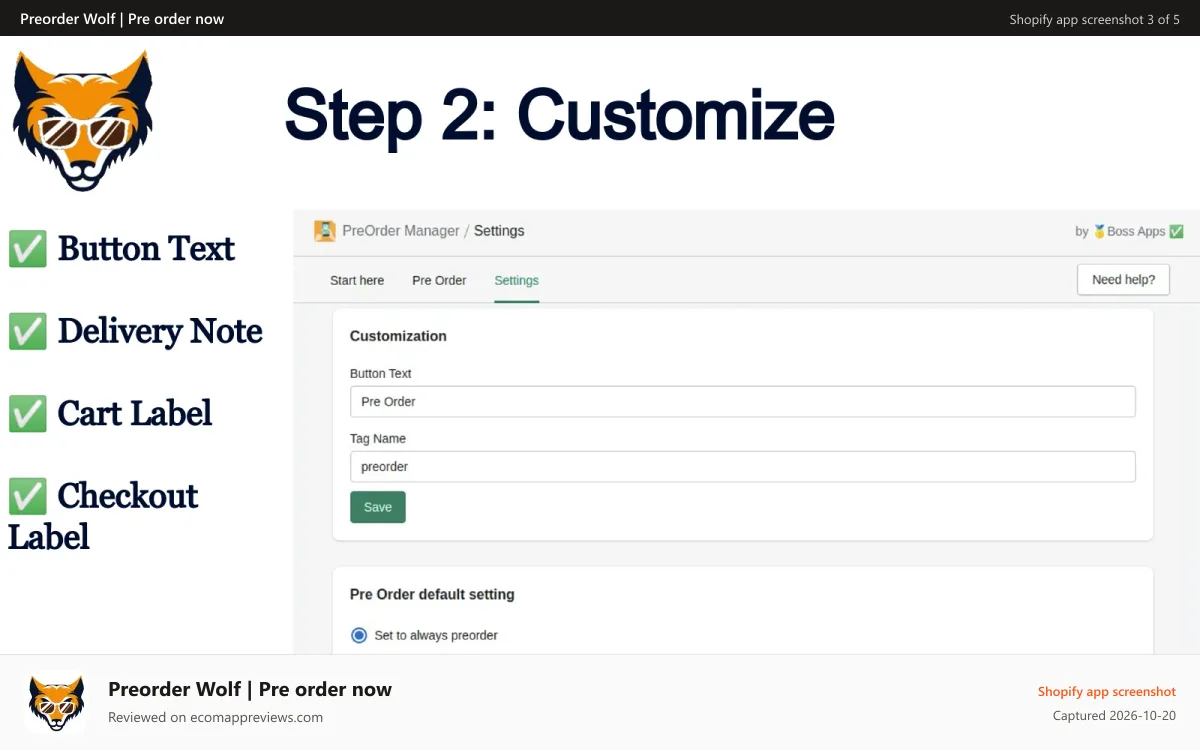The width and height of the screenshot is (1200, 750).
Task: Click the green checkmark beside Button Text
Action: point(28,249)
